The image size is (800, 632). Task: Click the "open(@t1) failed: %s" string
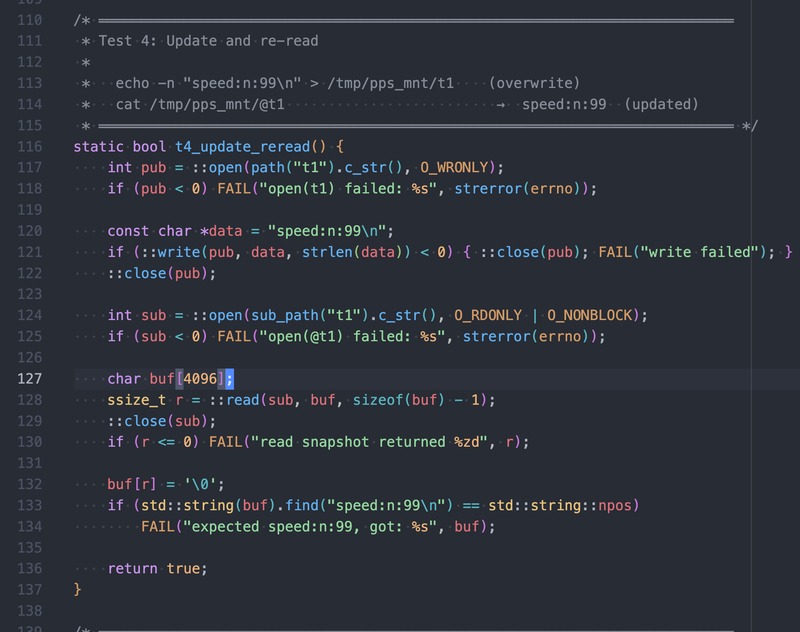coord(353,337)
